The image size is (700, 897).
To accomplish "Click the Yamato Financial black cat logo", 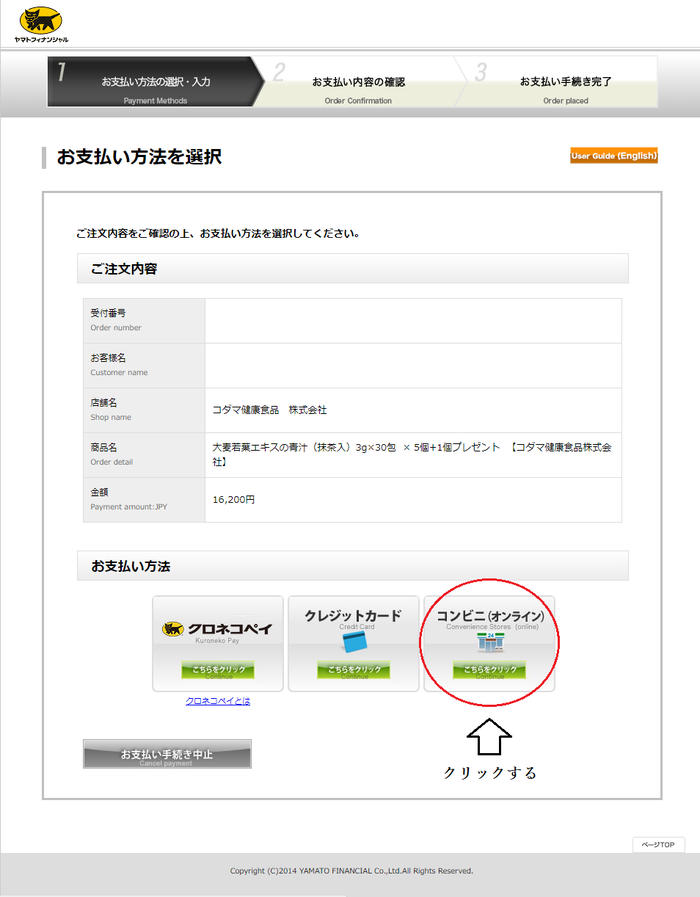I will [x=41, y=25].
